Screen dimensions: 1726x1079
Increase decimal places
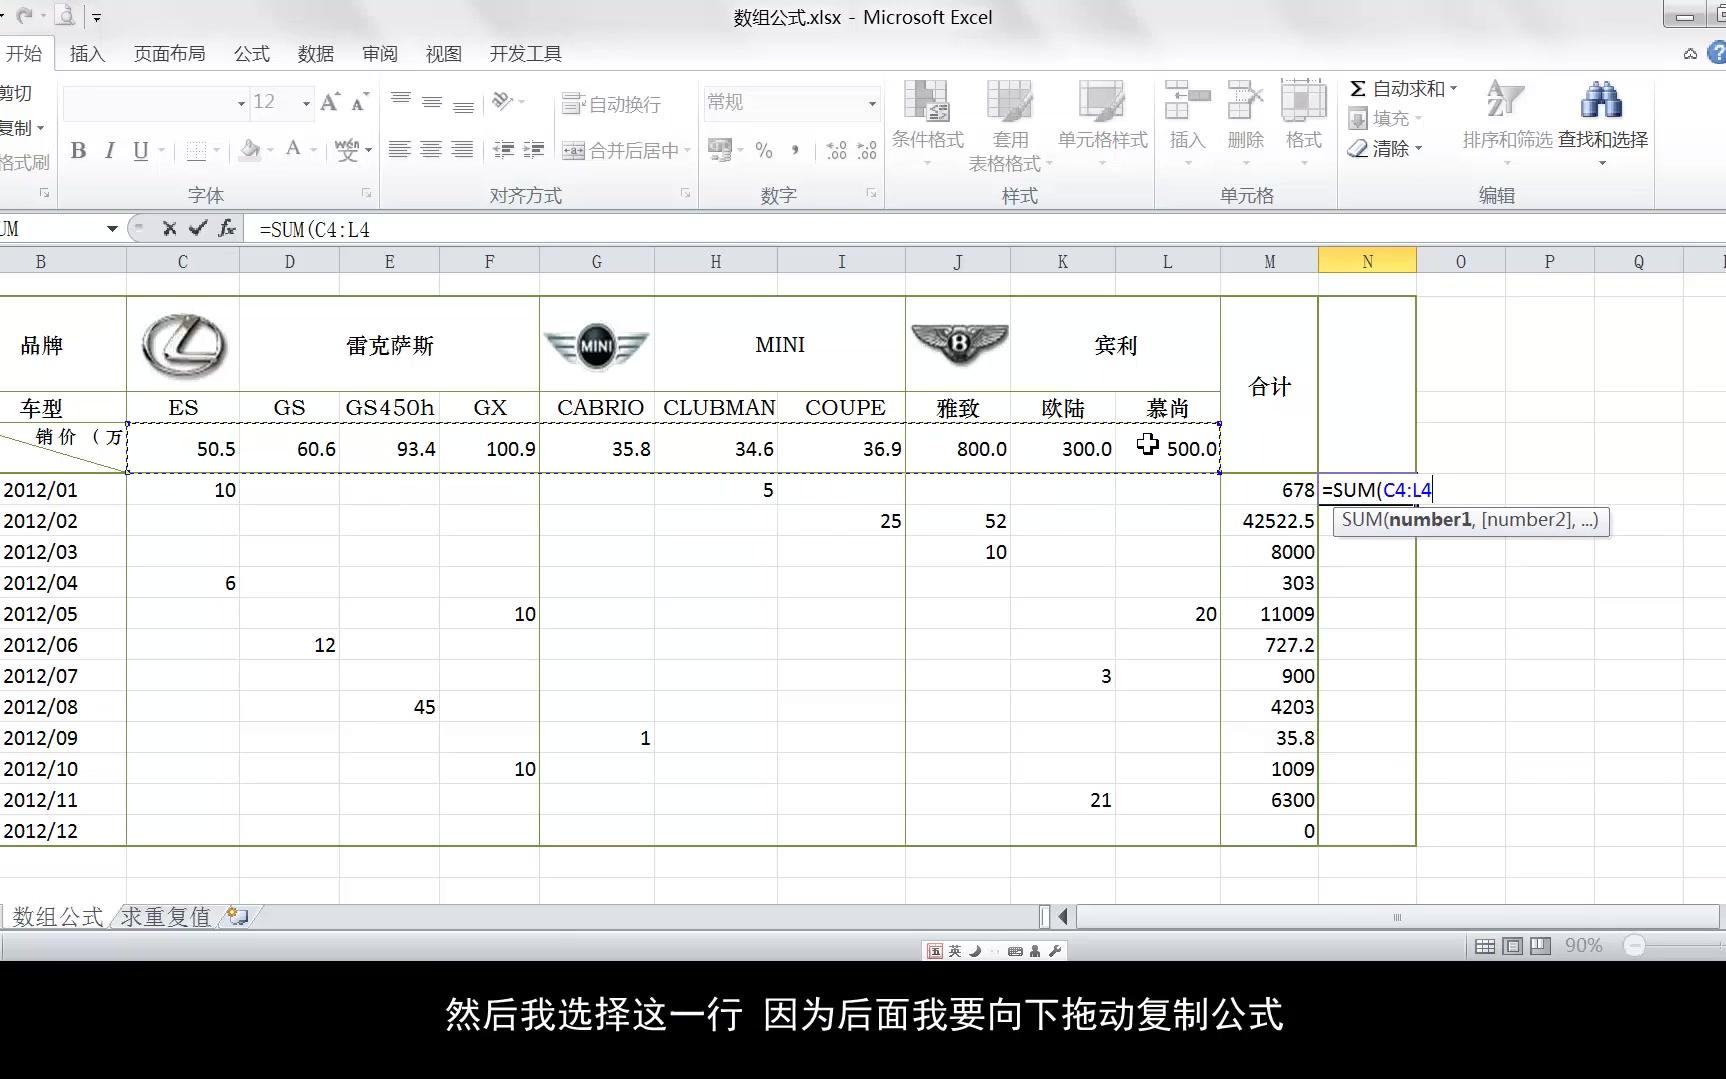pos(836,150)
